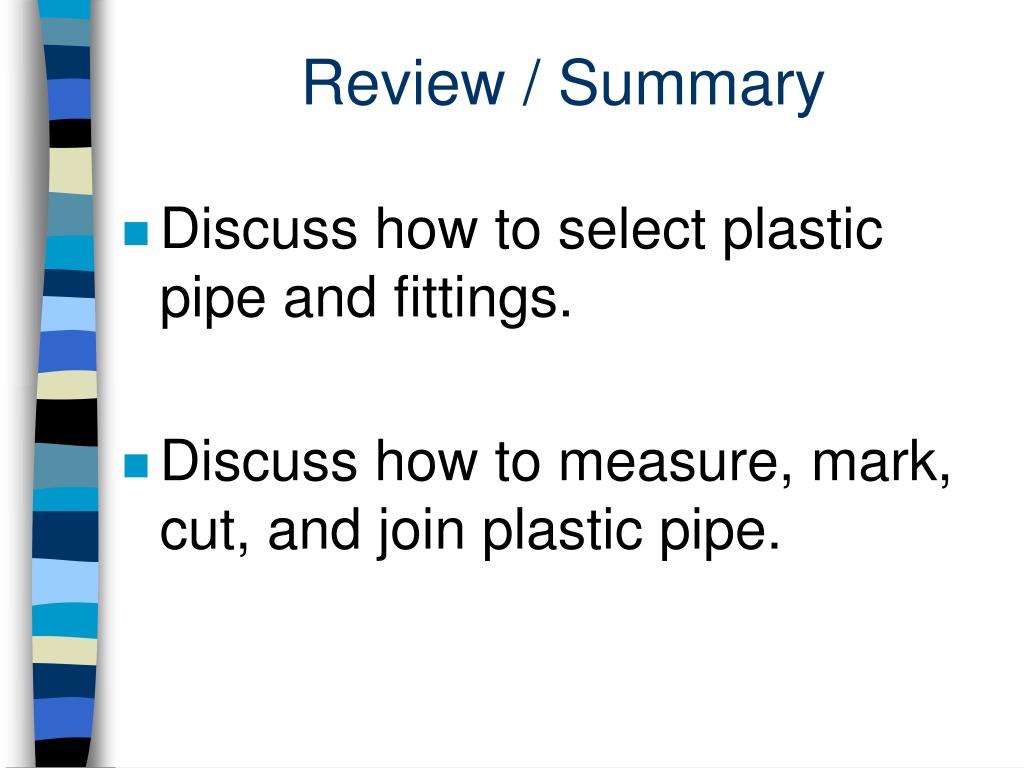Viewport: 1024px width, 768px height.
Task: Click the word 'mark,' in second bullet
Action: point(881,462)
